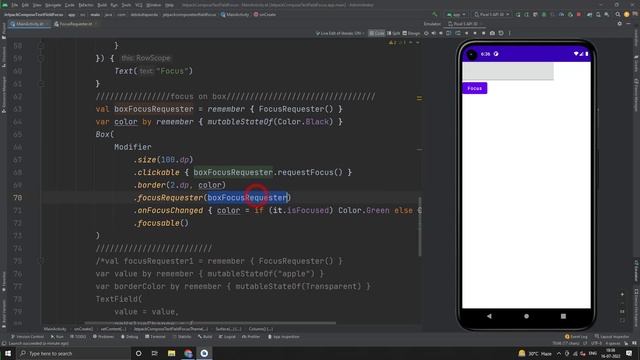640x360 pixels.
Task: Open the Logcat tool window
Action: point(227,337)
